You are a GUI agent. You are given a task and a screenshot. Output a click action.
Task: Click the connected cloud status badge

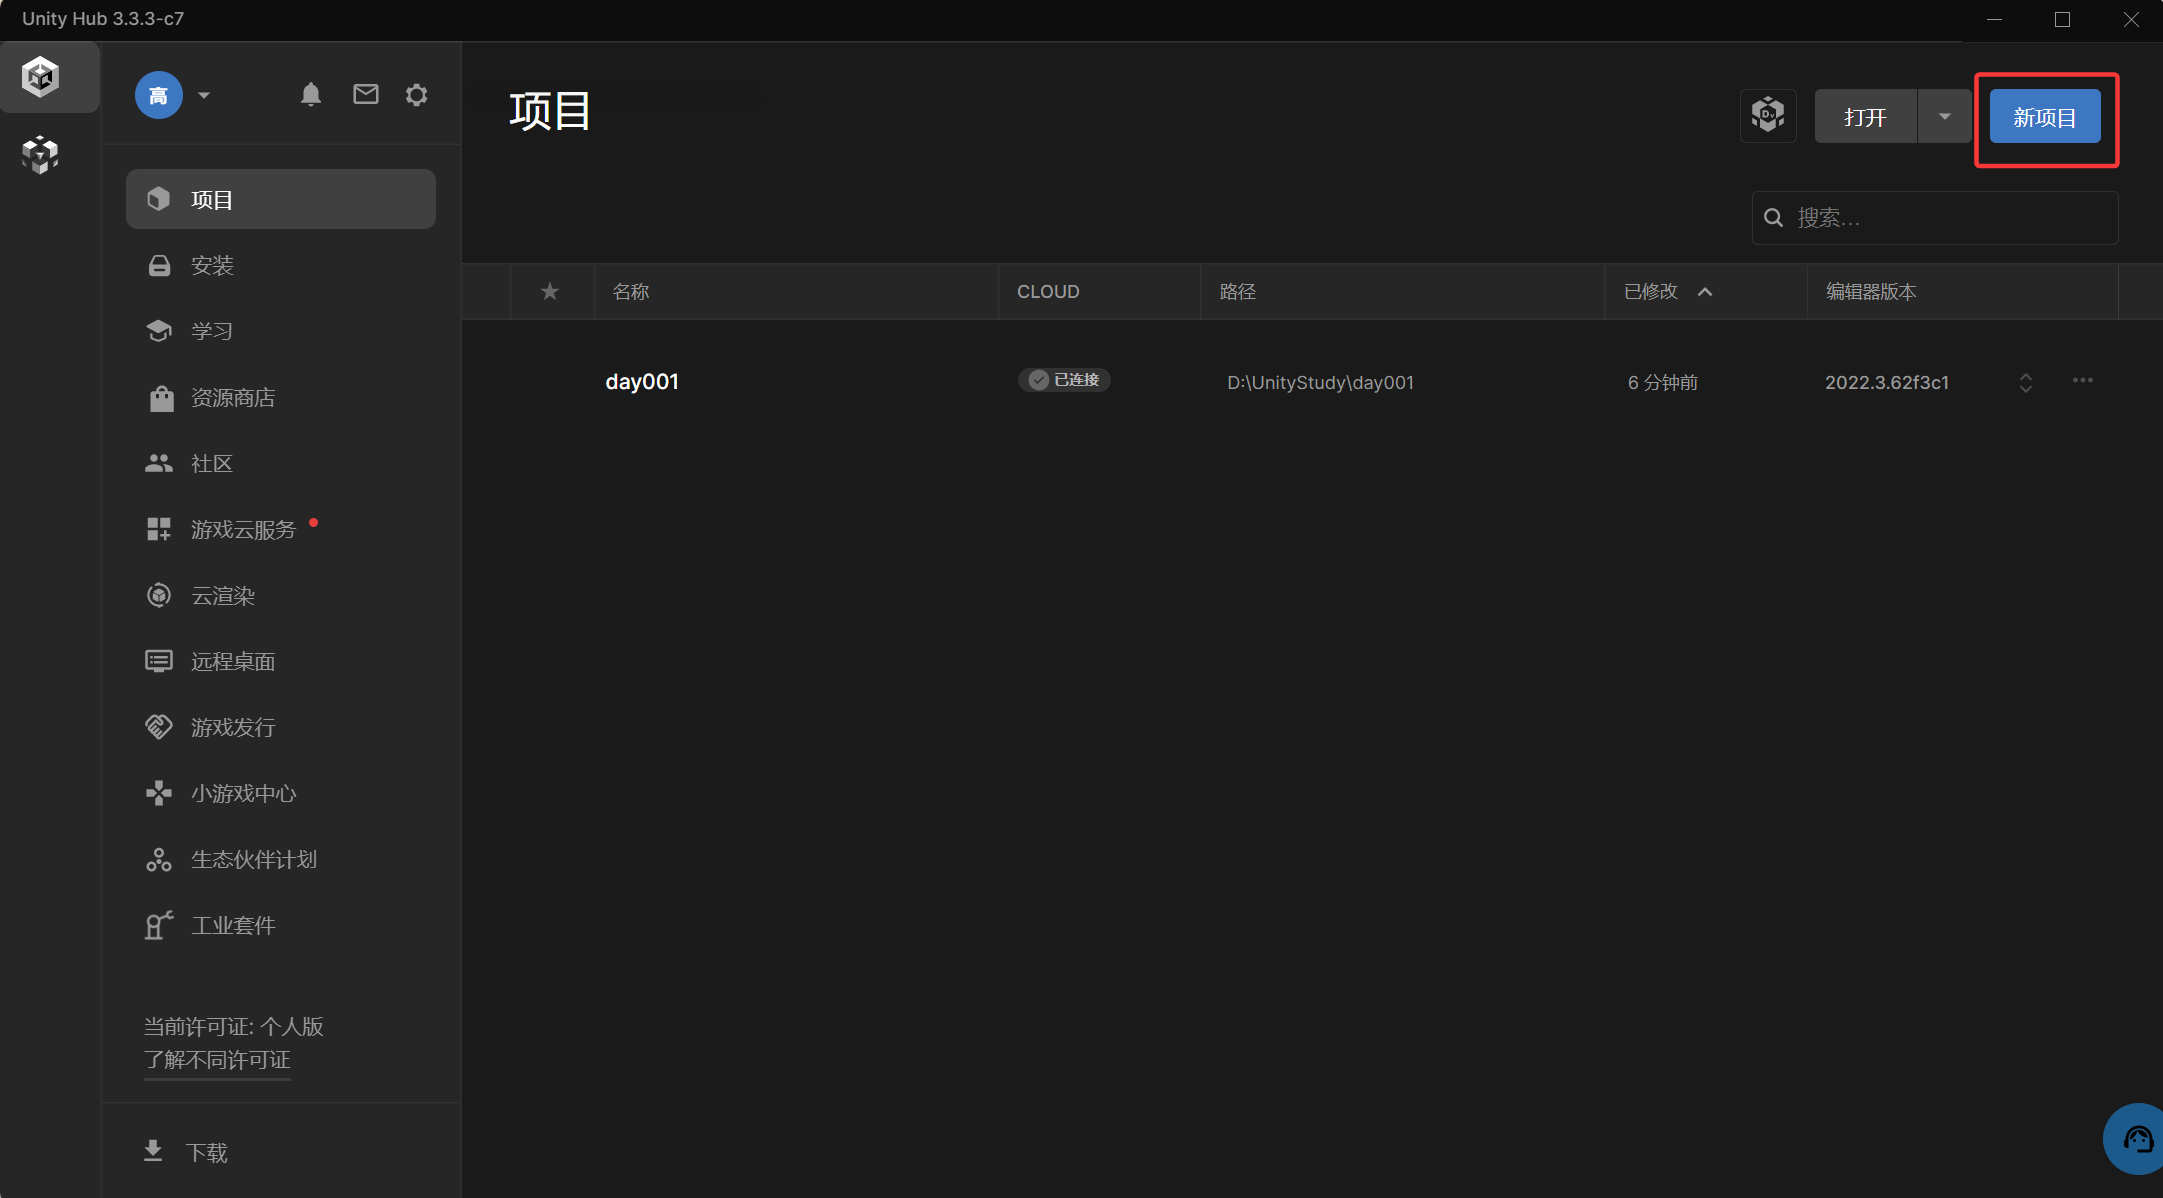click(1065, 381)
